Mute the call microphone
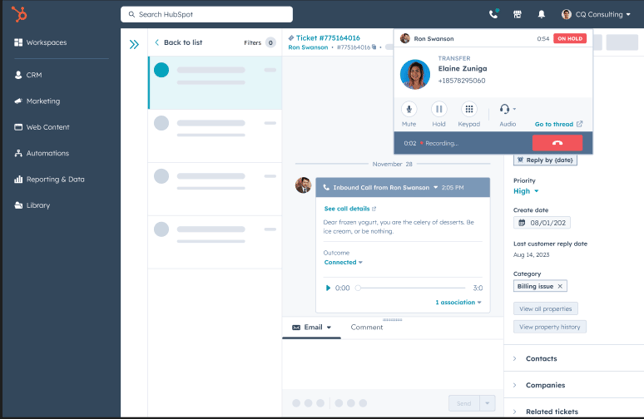The image size is (644, 419). pyautogui.click(x=408, y=109)
